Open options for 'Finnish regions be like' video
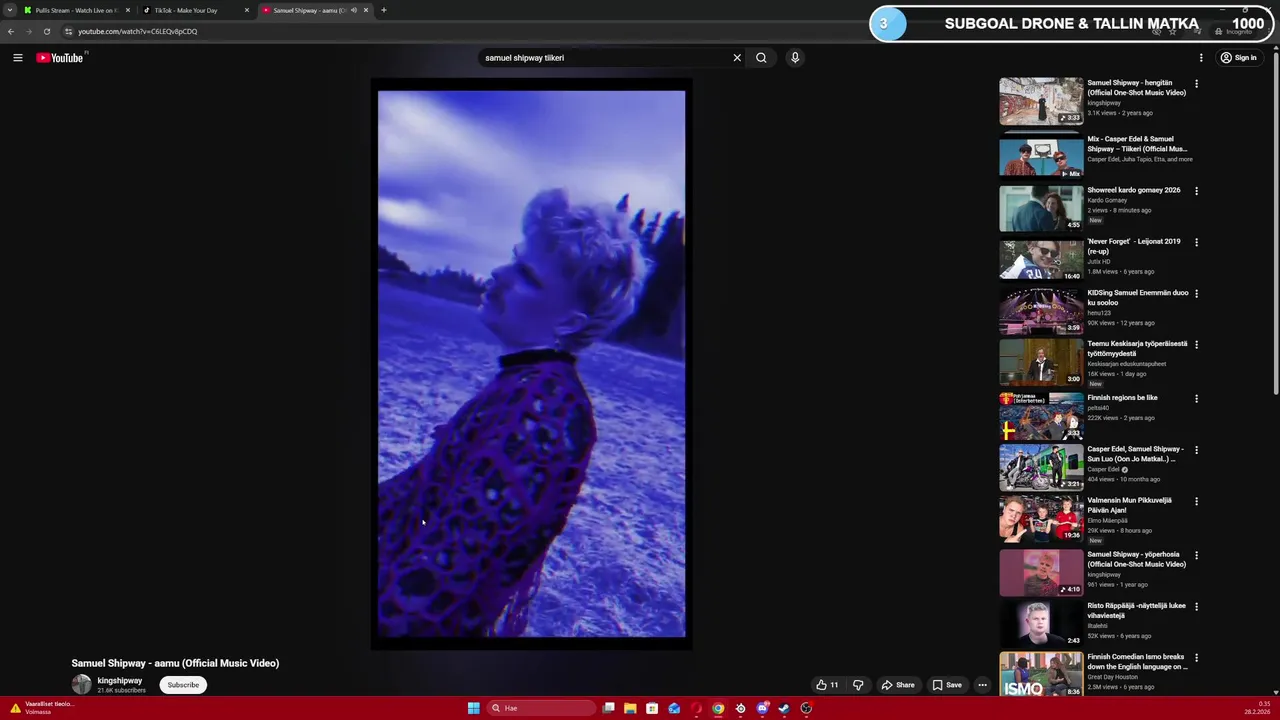The height and width of the screenshot is (720, 1280). [x=1196, y=399]
